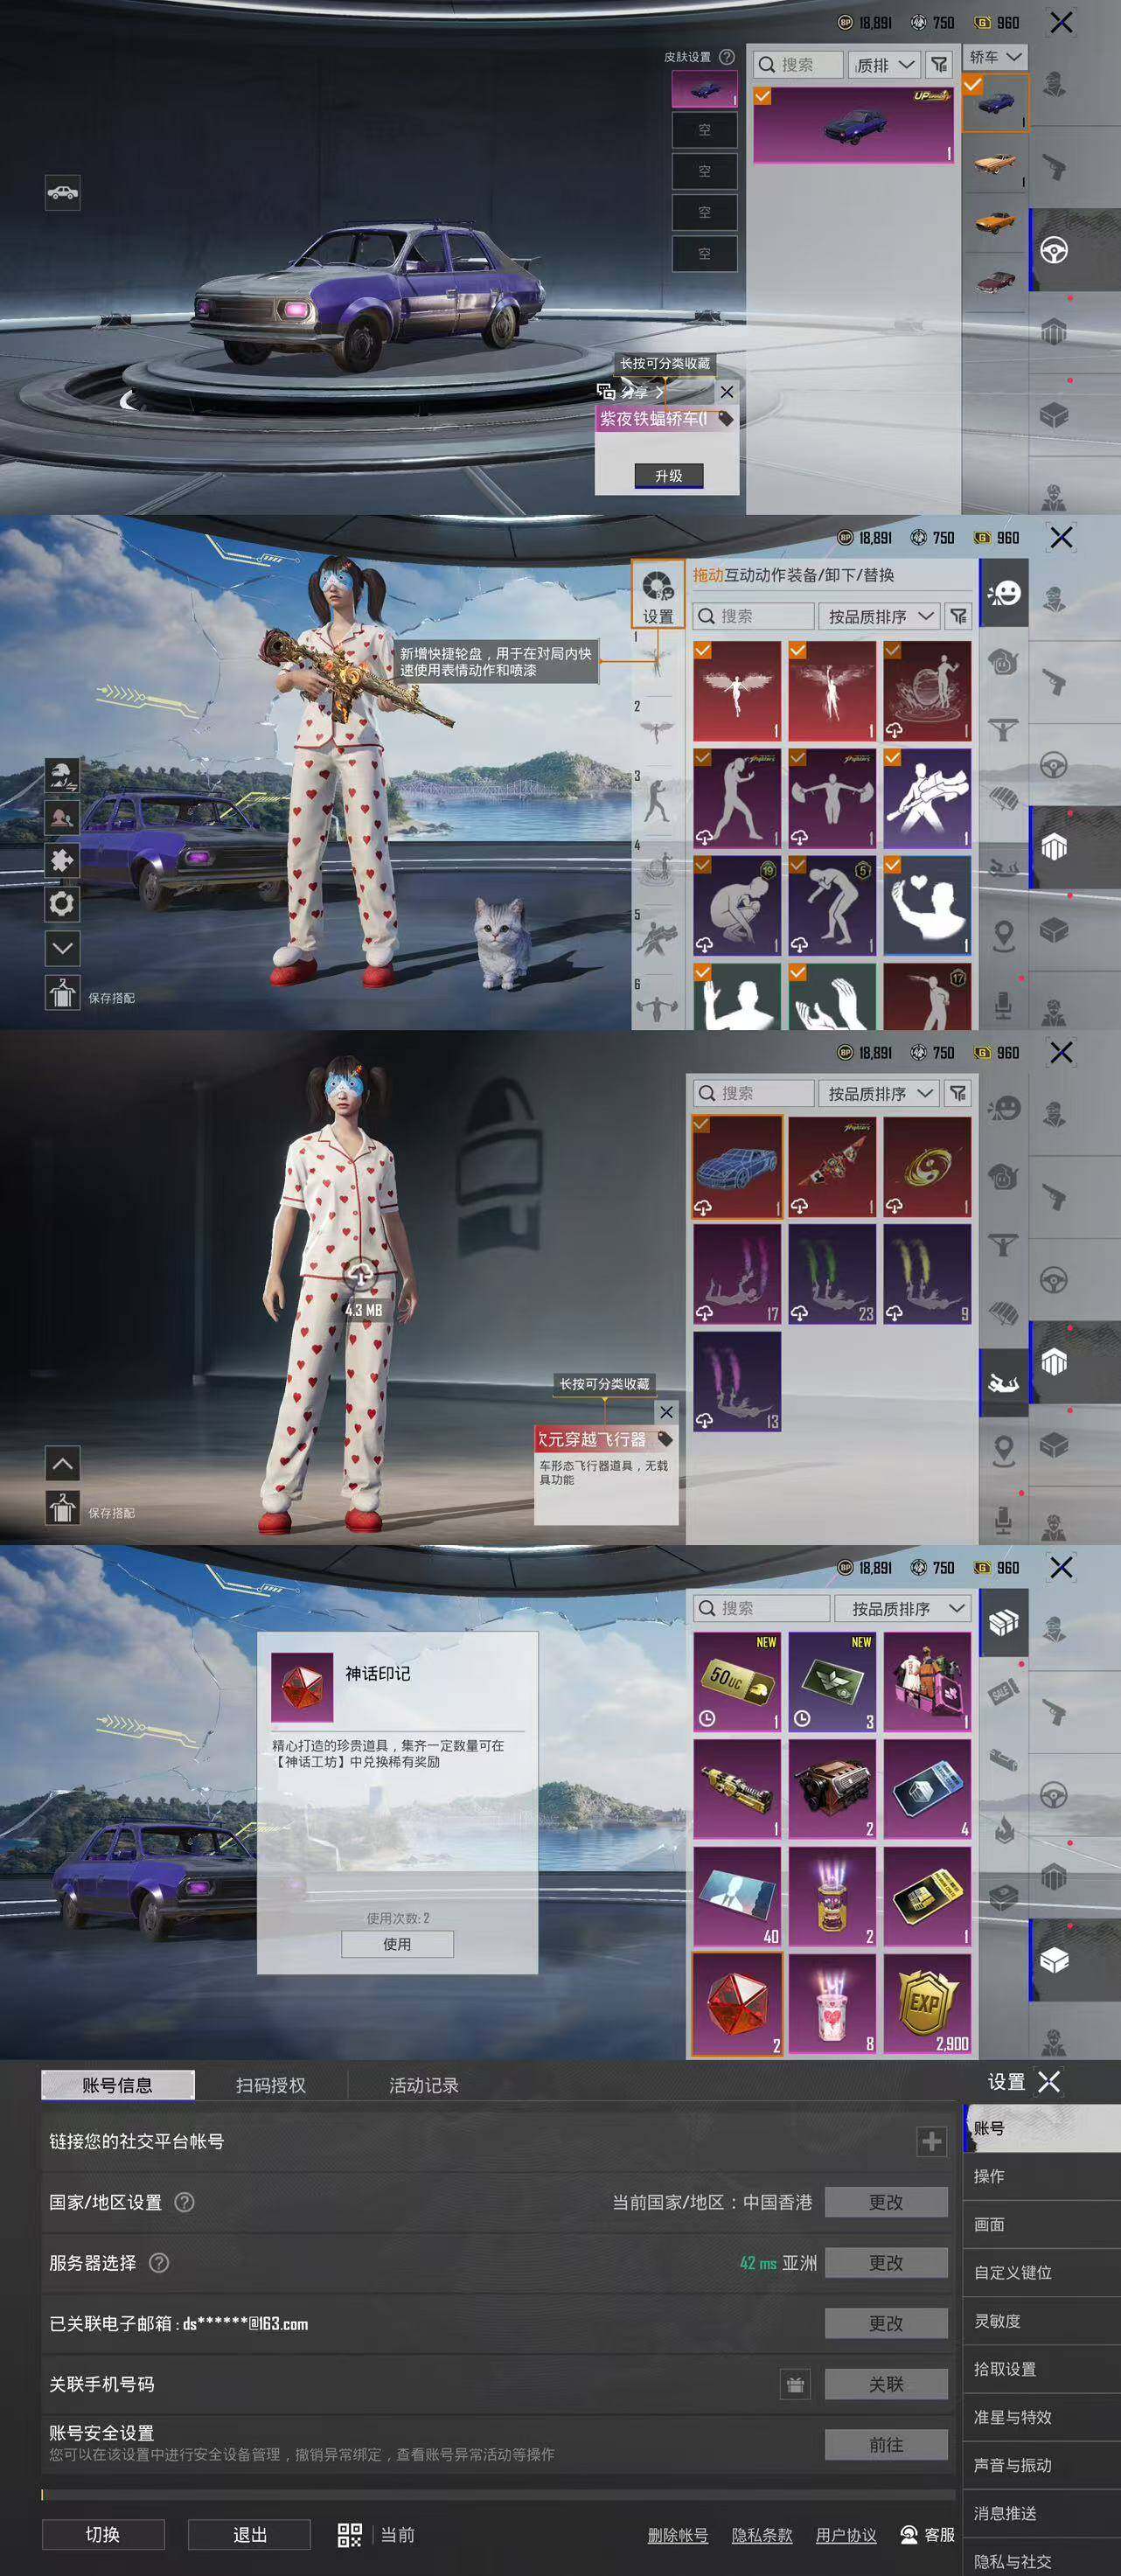Click the 皮肤设置 question mark help icon
This screenshot has height=2576, width=1121.
[x=727, y=57]
